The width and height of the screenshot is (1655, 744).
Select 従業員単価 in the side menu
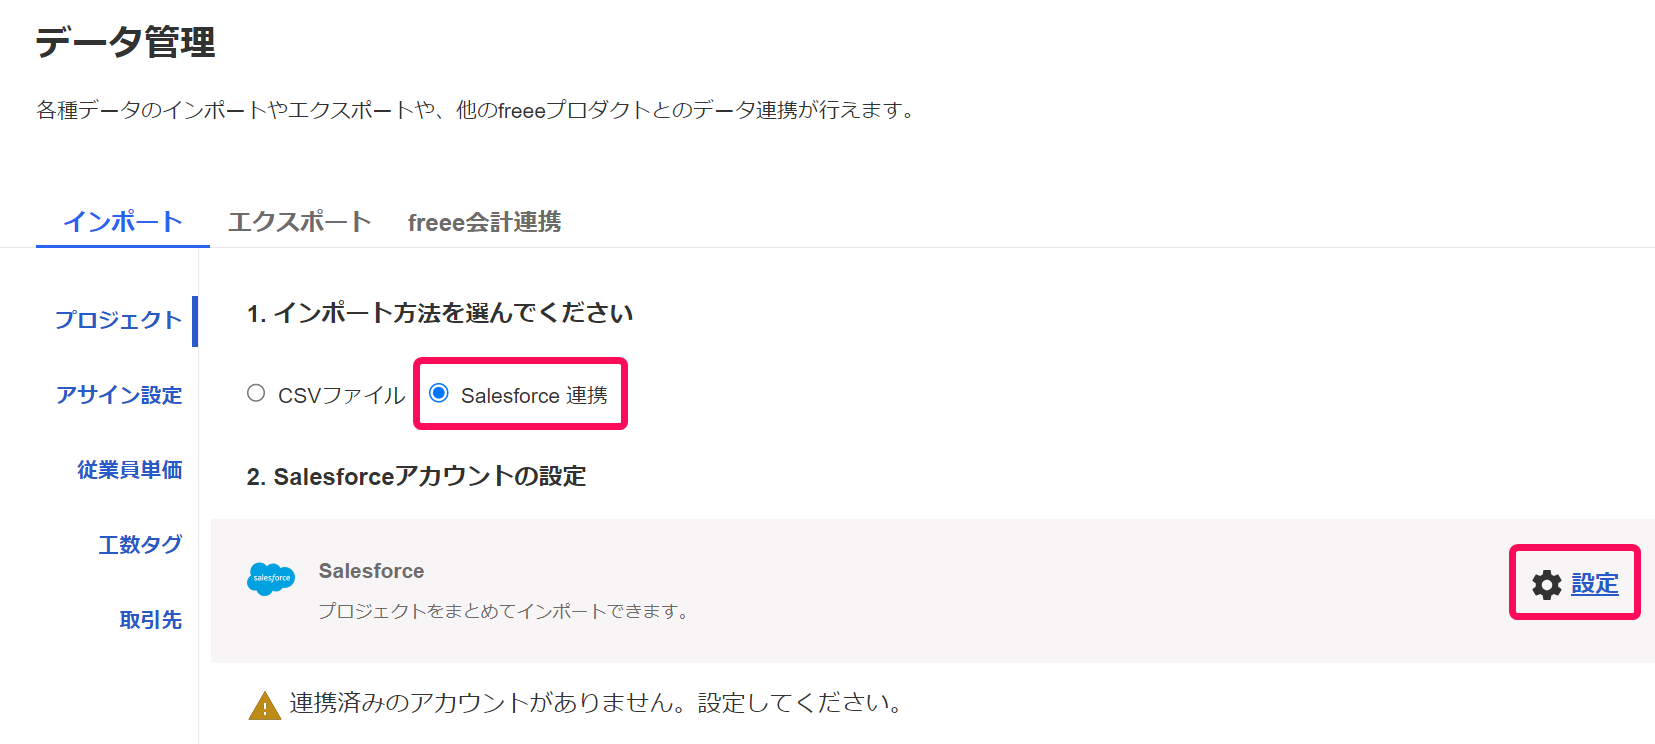coord(130,470)
